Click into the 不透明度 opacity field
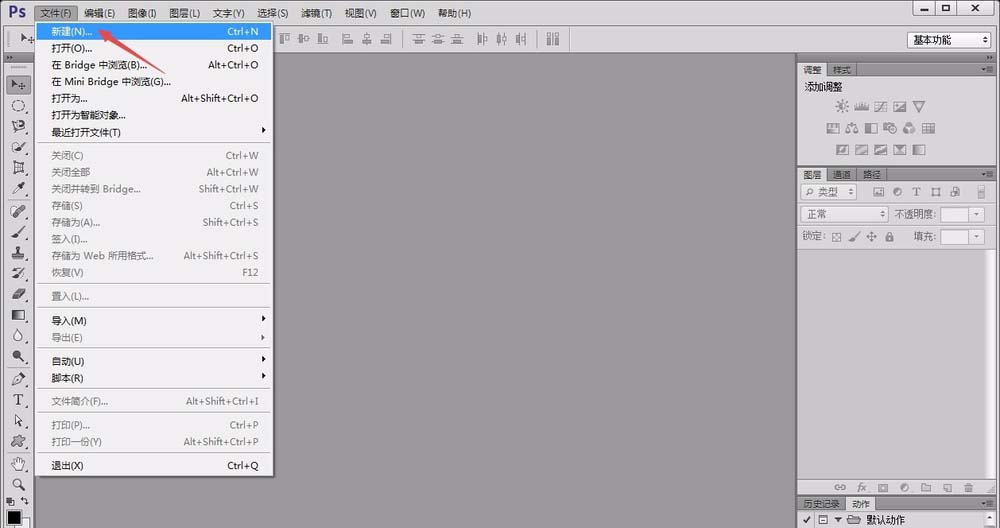The image size is (1000, 528). [955, 214]
